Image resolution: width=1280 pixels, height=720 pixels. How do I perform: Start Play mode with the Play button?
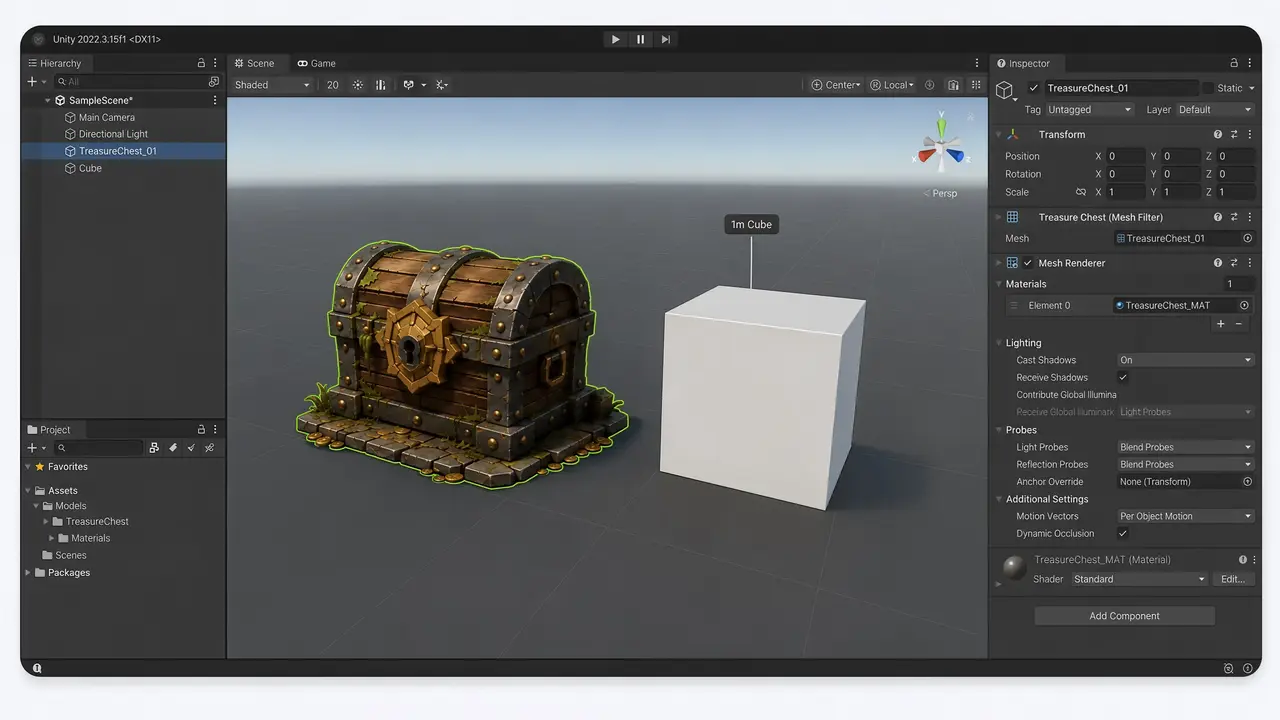pos(615,39)
